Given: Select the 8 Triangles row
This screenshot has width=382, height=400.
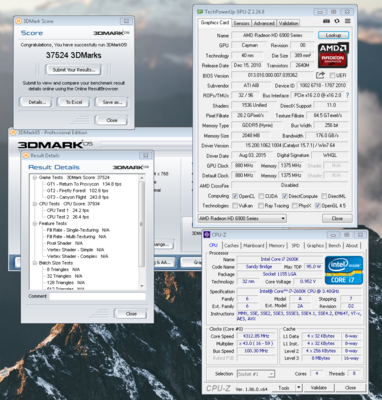Looking at the screenshot, I should click(x=63, y=270).
